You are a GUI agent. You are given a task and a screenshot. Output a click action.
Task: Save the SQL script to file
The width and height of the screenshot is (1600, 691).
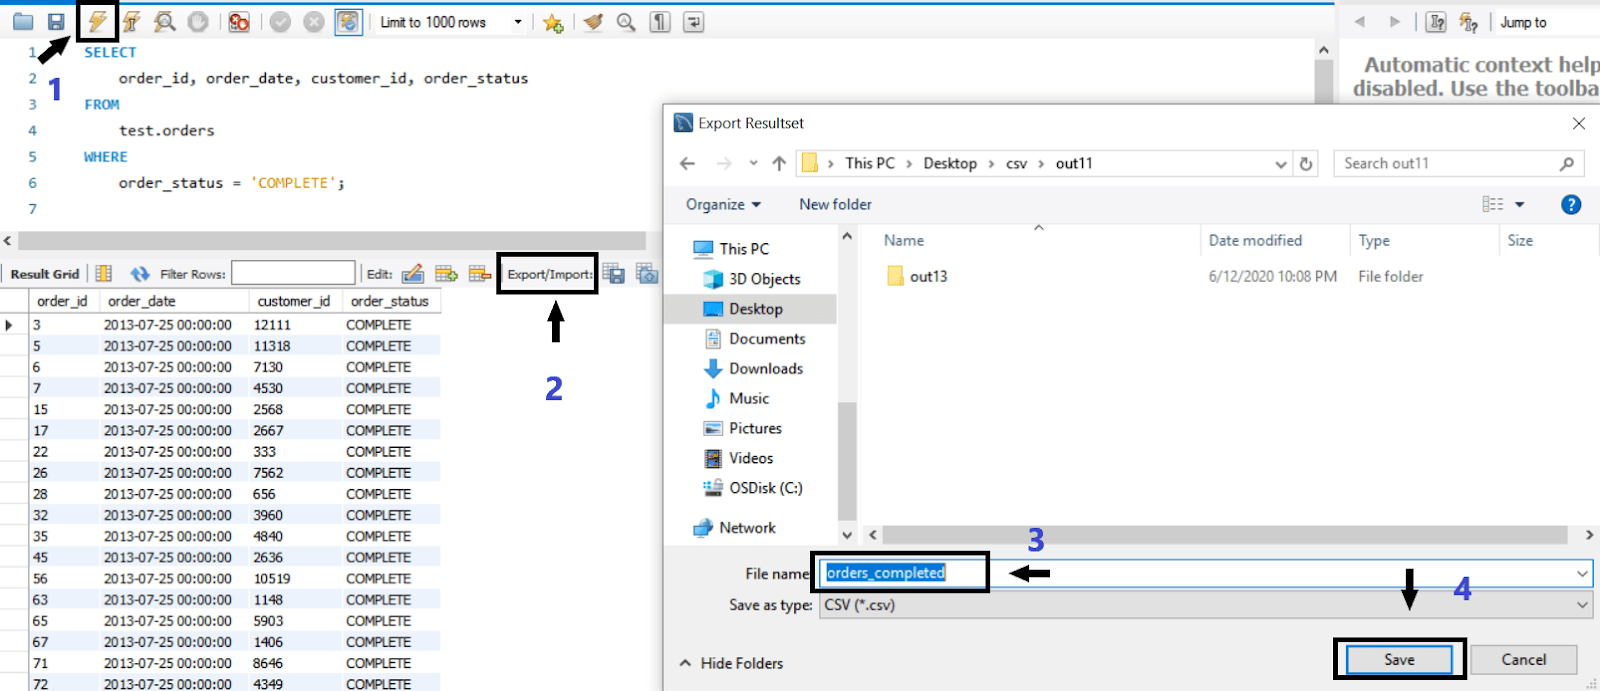[56, 22]
